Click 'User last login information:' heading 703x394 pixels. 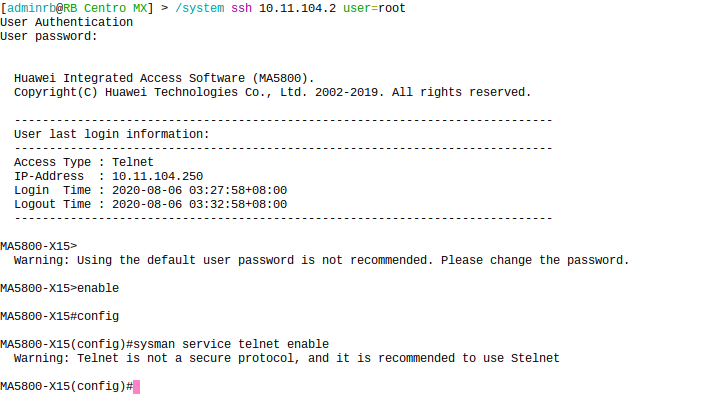[x=112, y=134]
